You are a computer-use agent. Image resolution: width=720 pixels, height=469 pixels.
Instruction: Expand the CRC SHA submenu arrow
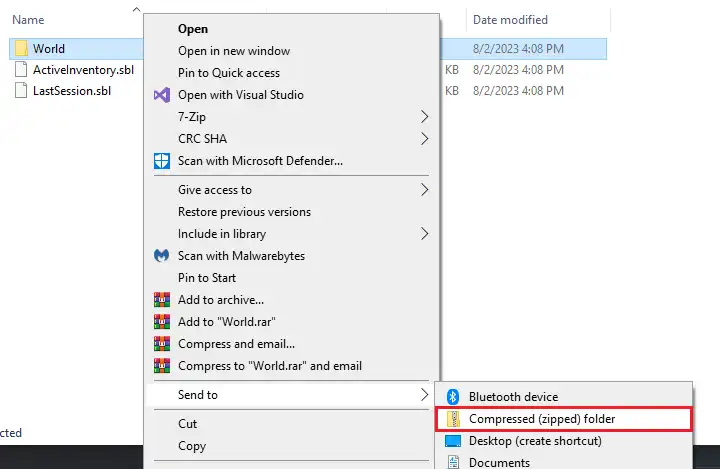pyautogui.click(x=424, y=139)
